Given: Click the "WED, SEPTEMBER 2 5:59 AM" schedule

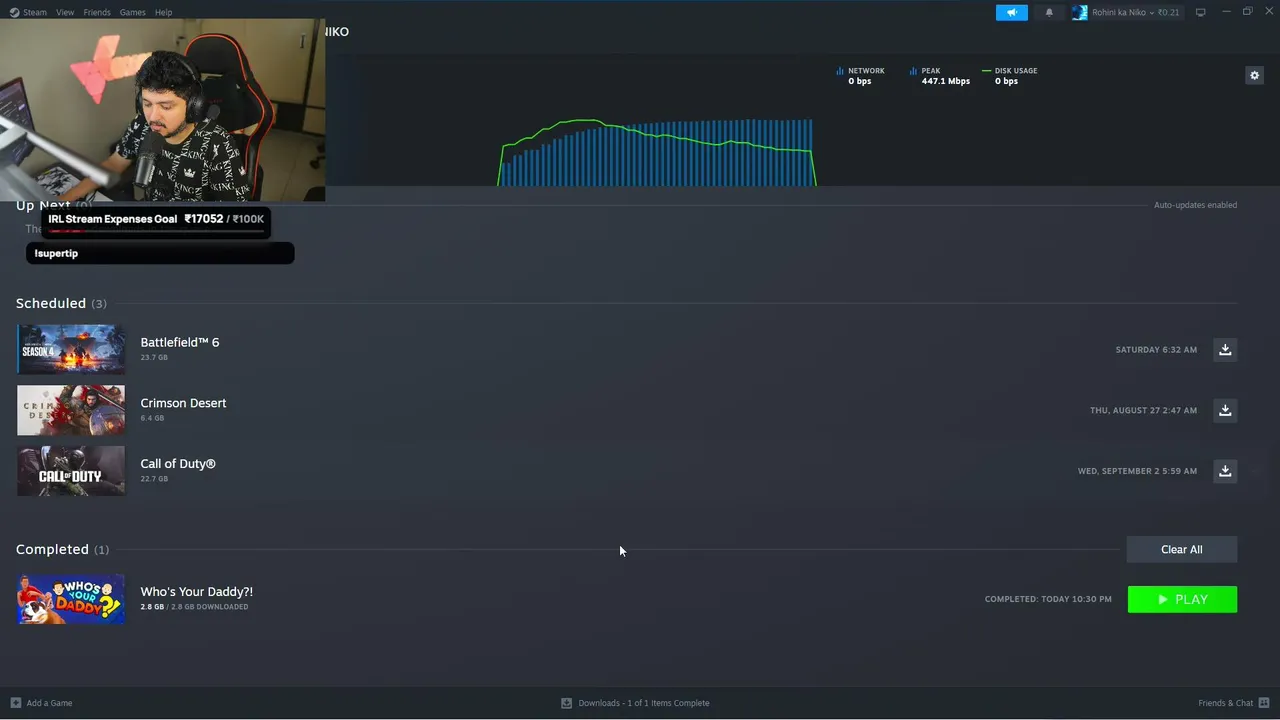Looking at the screenshot, I should [x=1137, y=471].
